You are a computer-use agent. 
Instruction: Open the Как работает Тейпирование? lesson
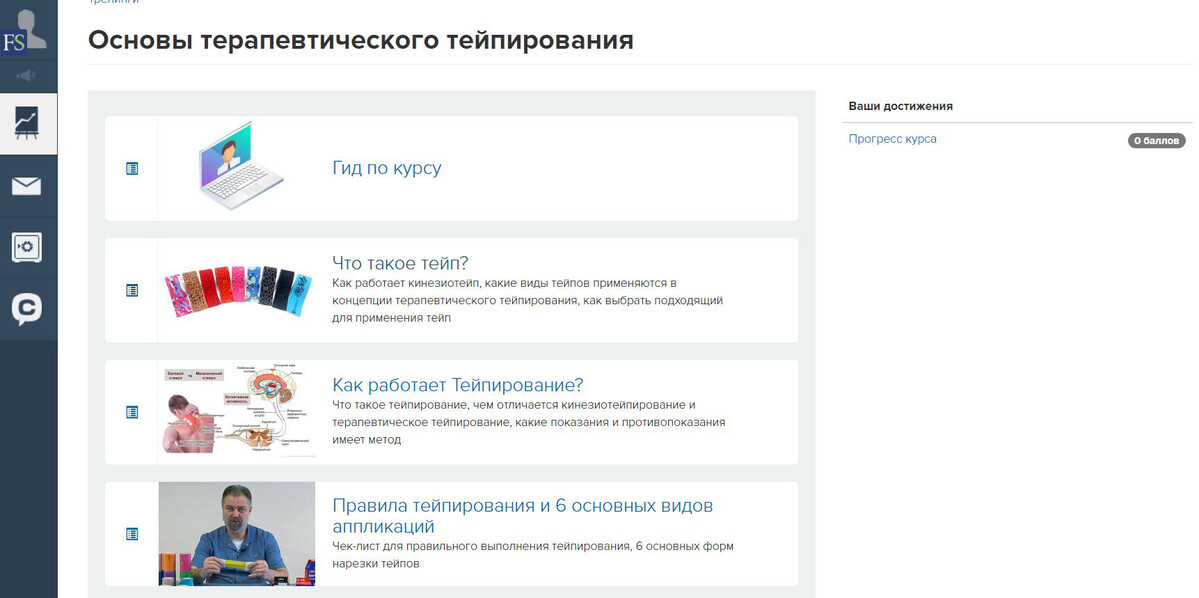coord(458,384)
